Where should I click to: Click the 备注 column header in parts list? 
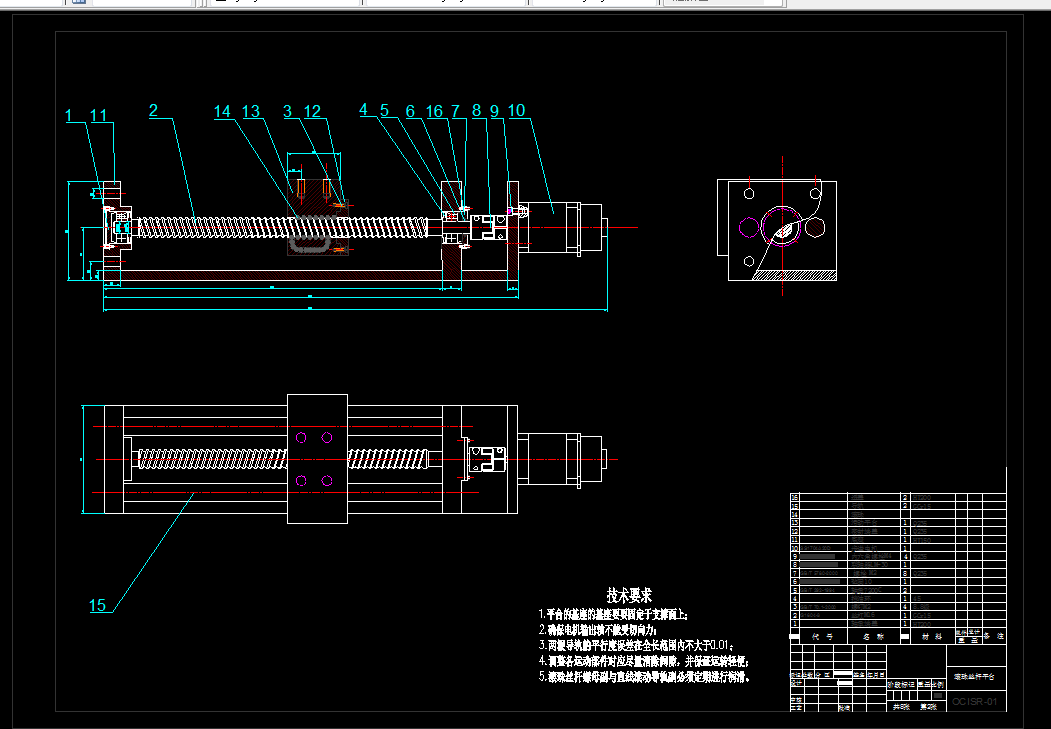(x=994, y=636)
